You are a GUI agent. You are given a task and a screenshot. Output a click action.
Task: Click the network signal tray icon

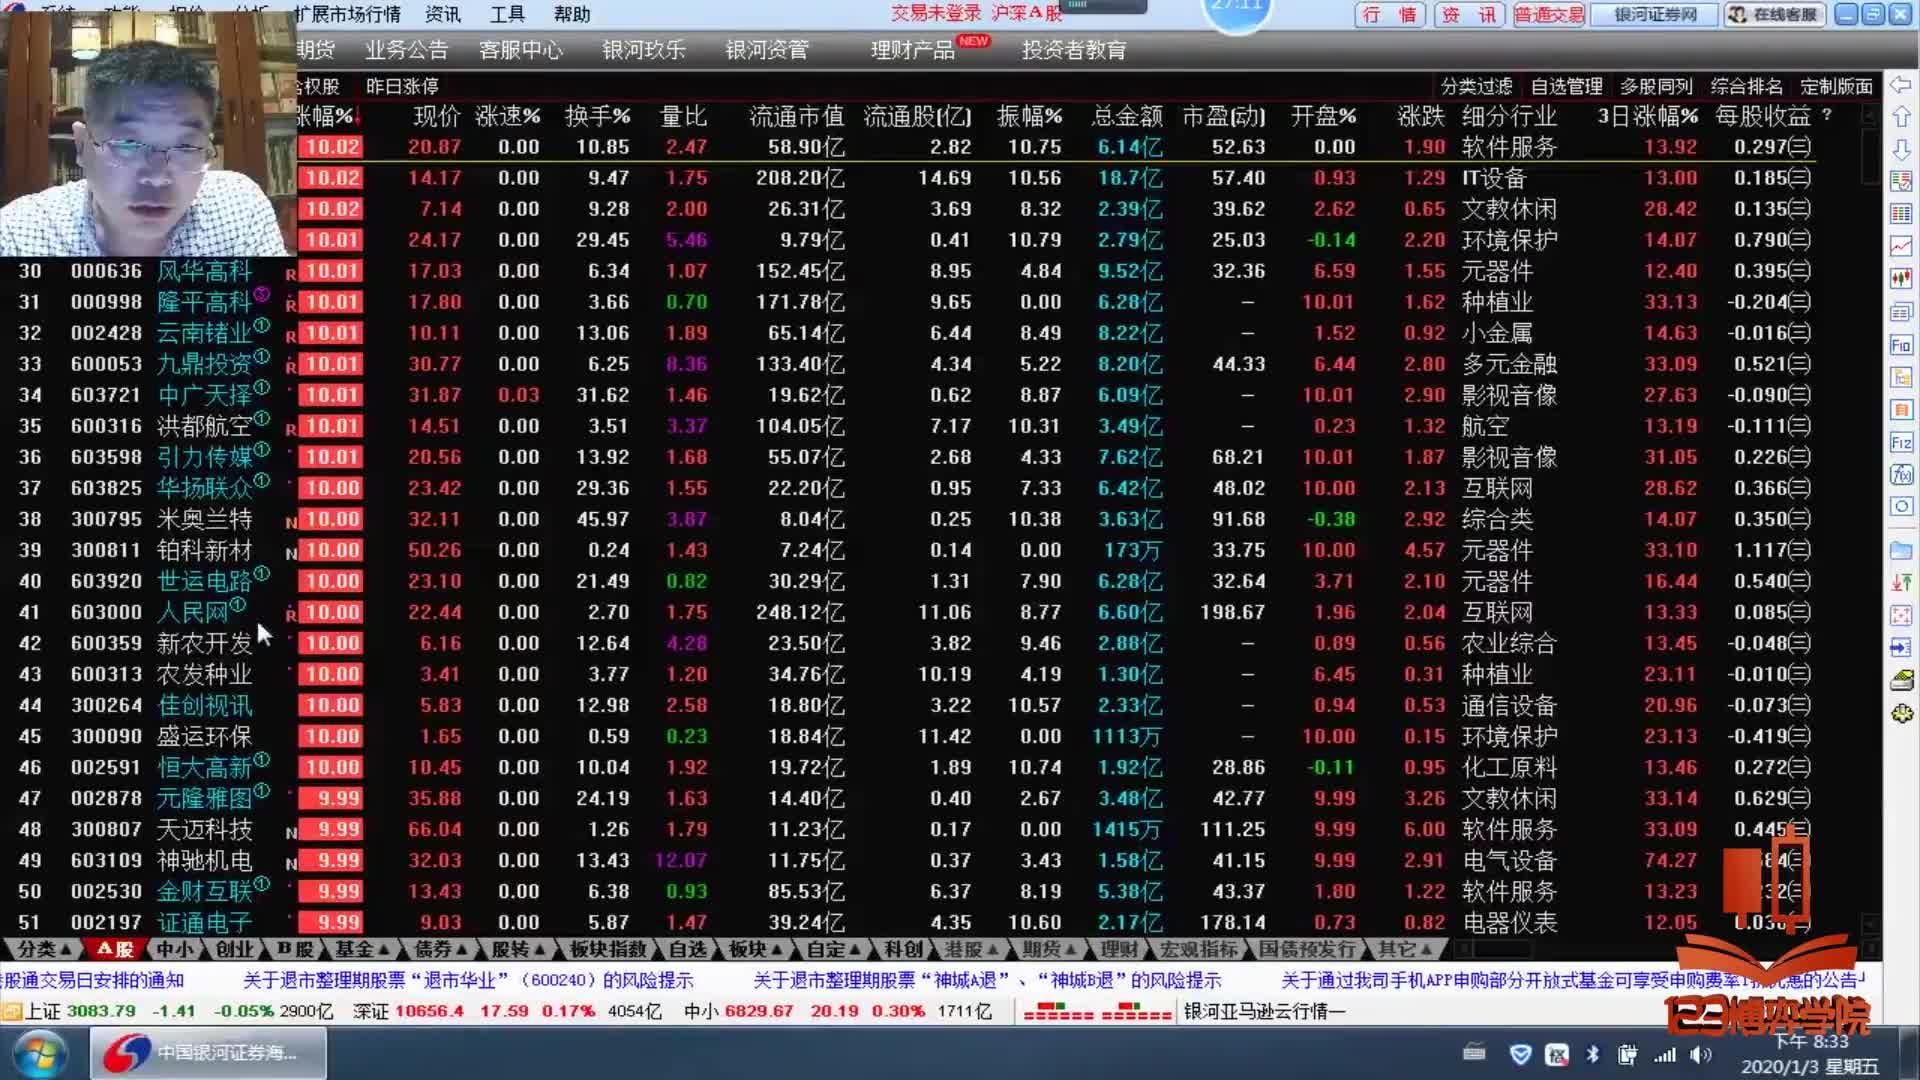tap(1664, 1054)
